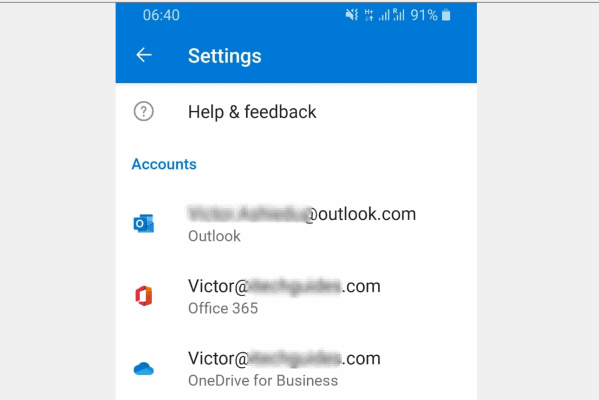Tap the mobile data arrows icon
The image size is (599, 400).
369,15
